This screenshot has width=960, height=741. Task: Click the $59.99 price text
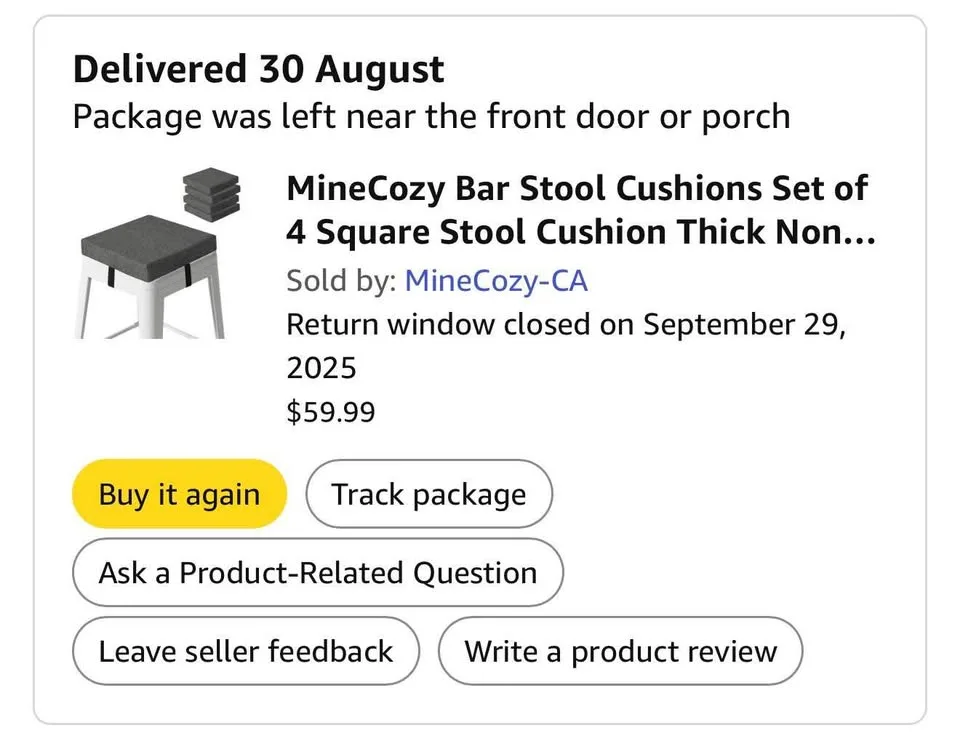click(x=331, y=411)
